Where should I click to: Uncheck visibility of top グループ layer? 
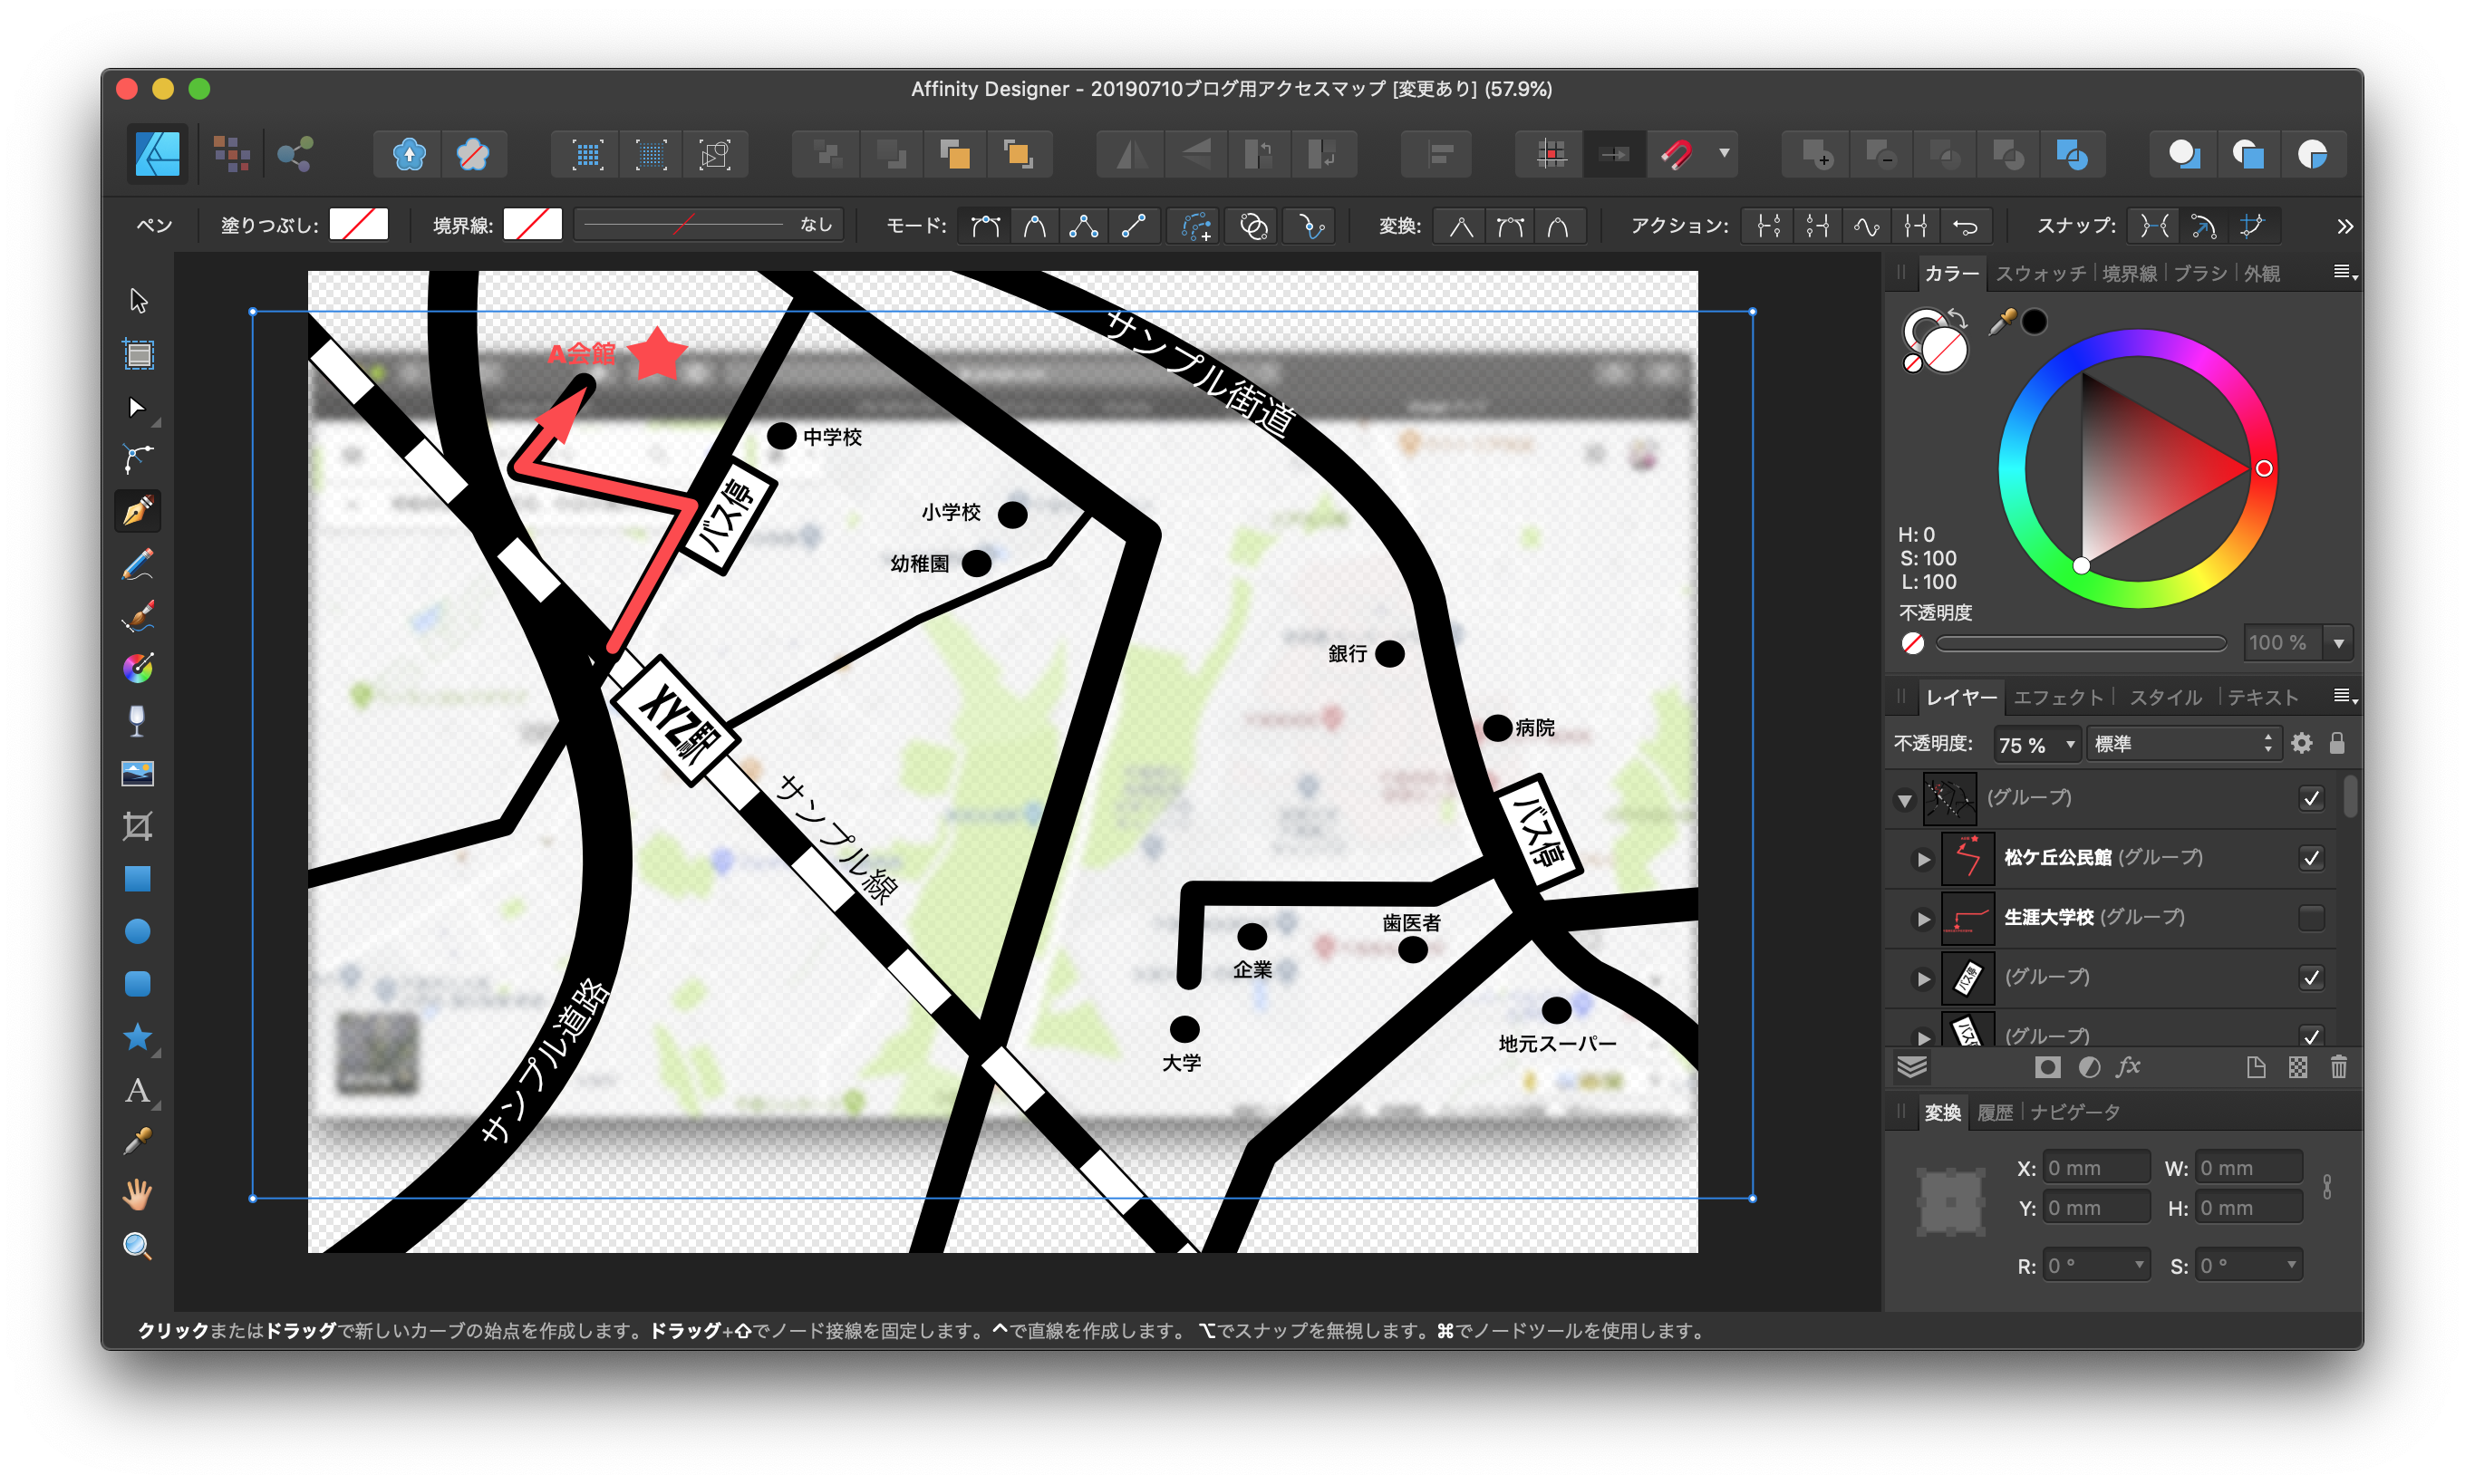click(2310, 798)
